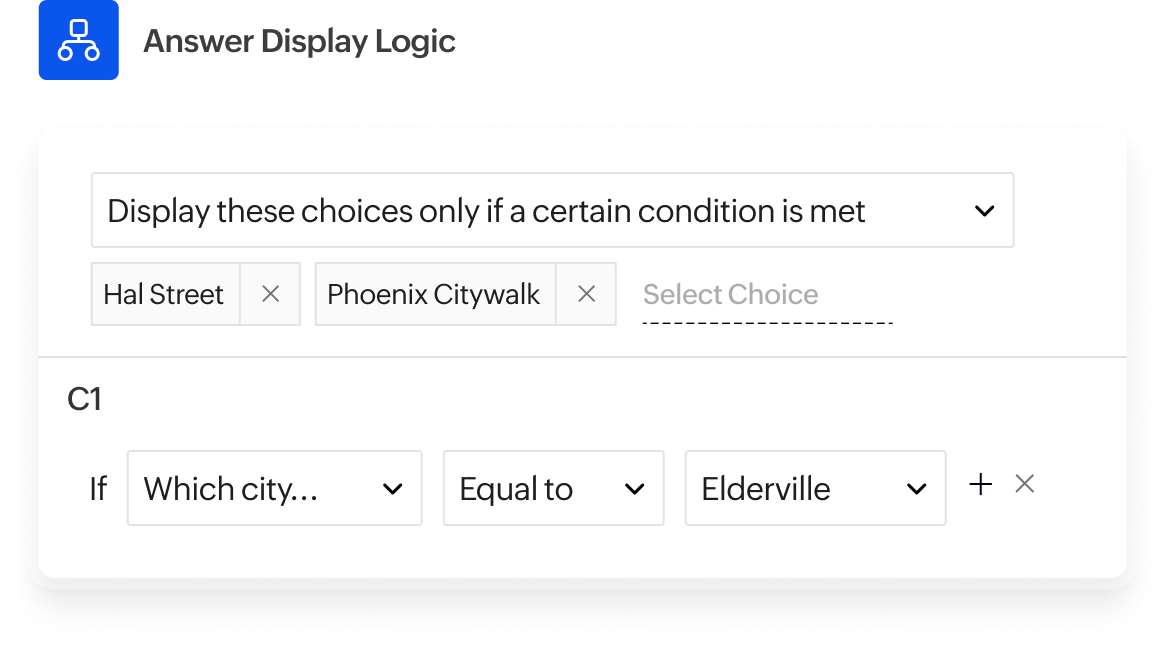Click the C1 condition label
The height and width of the screenshot is (645, 1166).
(x=85, y=400)
